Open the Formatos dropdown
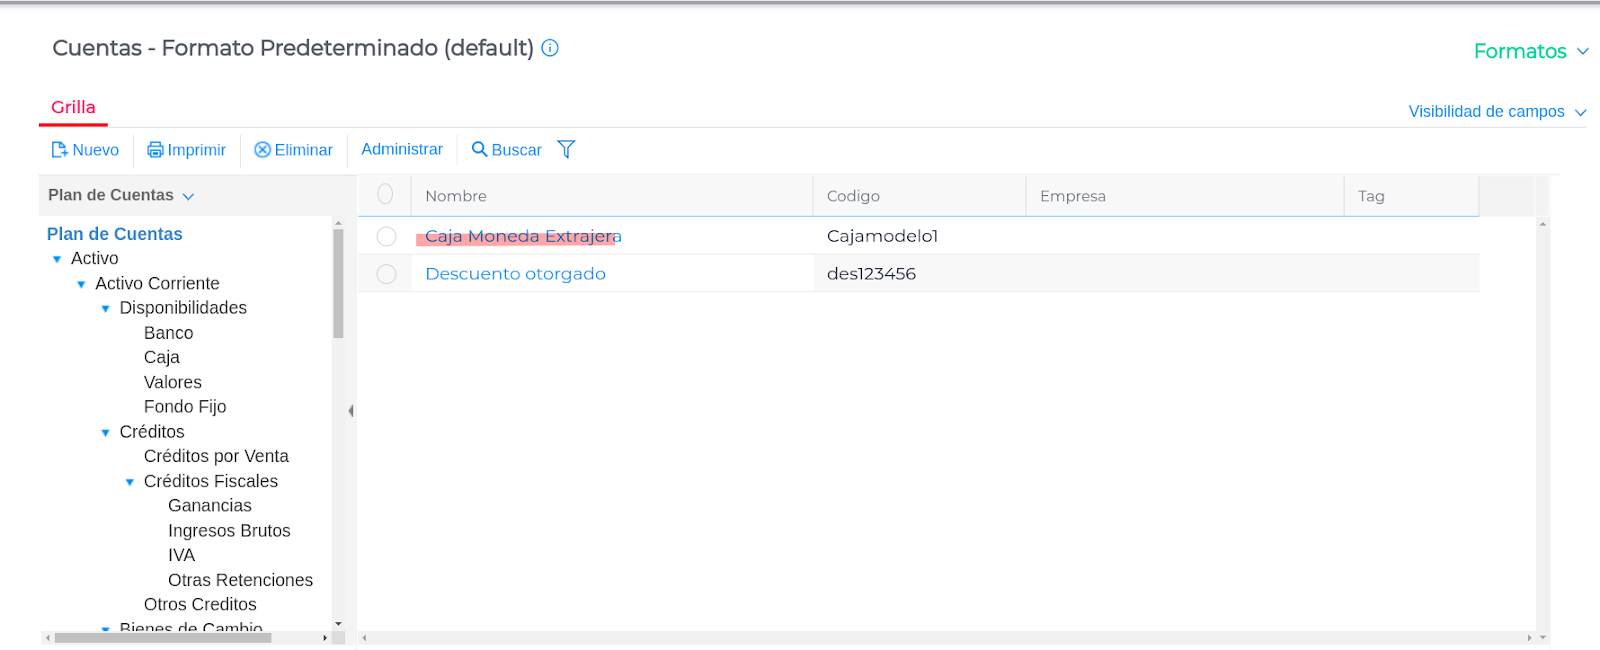The height and width of the screenshot is (650, 1600). (1530, 51)
